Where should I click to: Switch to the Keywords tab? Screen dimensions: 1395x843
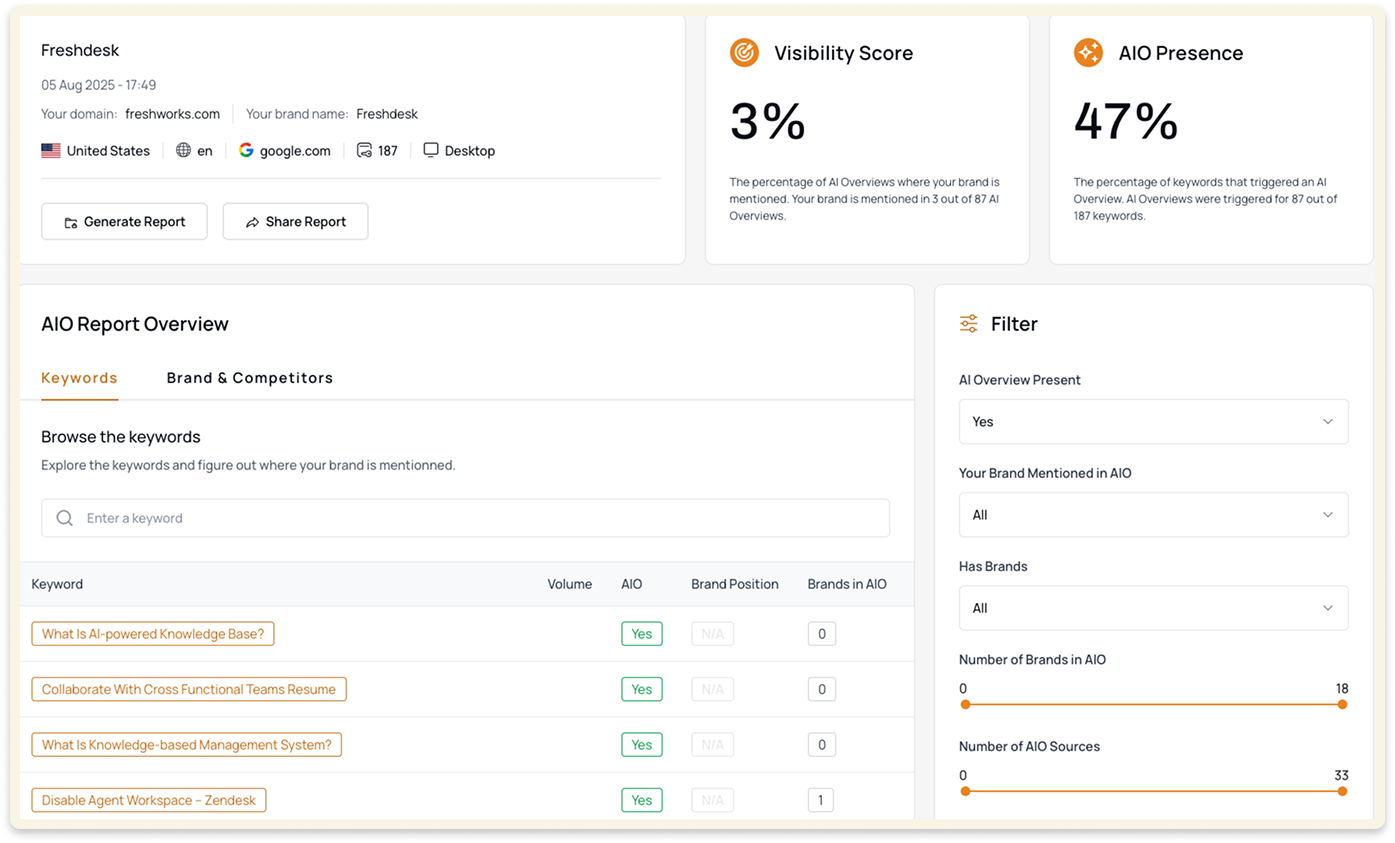coord(79,378)
